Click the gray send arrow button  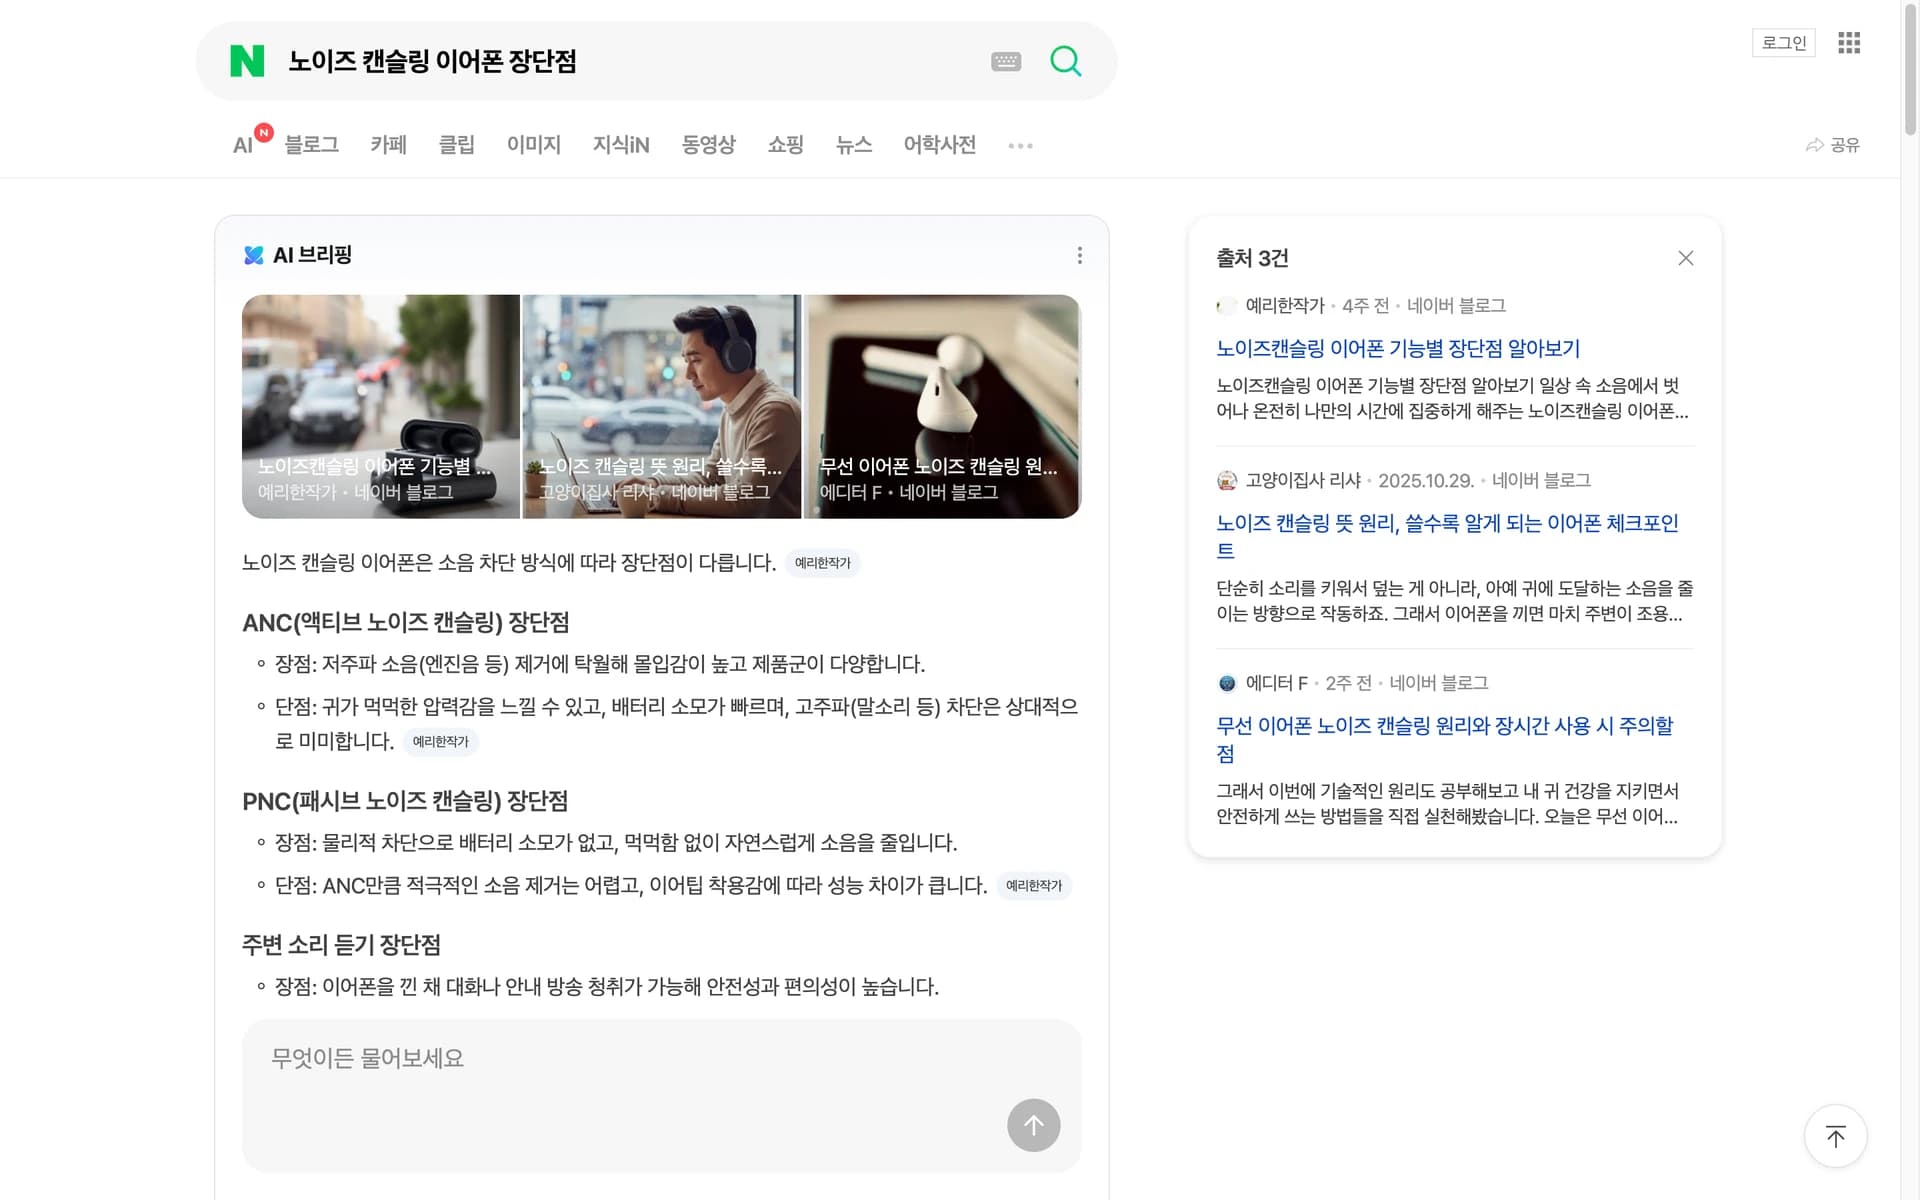point(1034,1126)
